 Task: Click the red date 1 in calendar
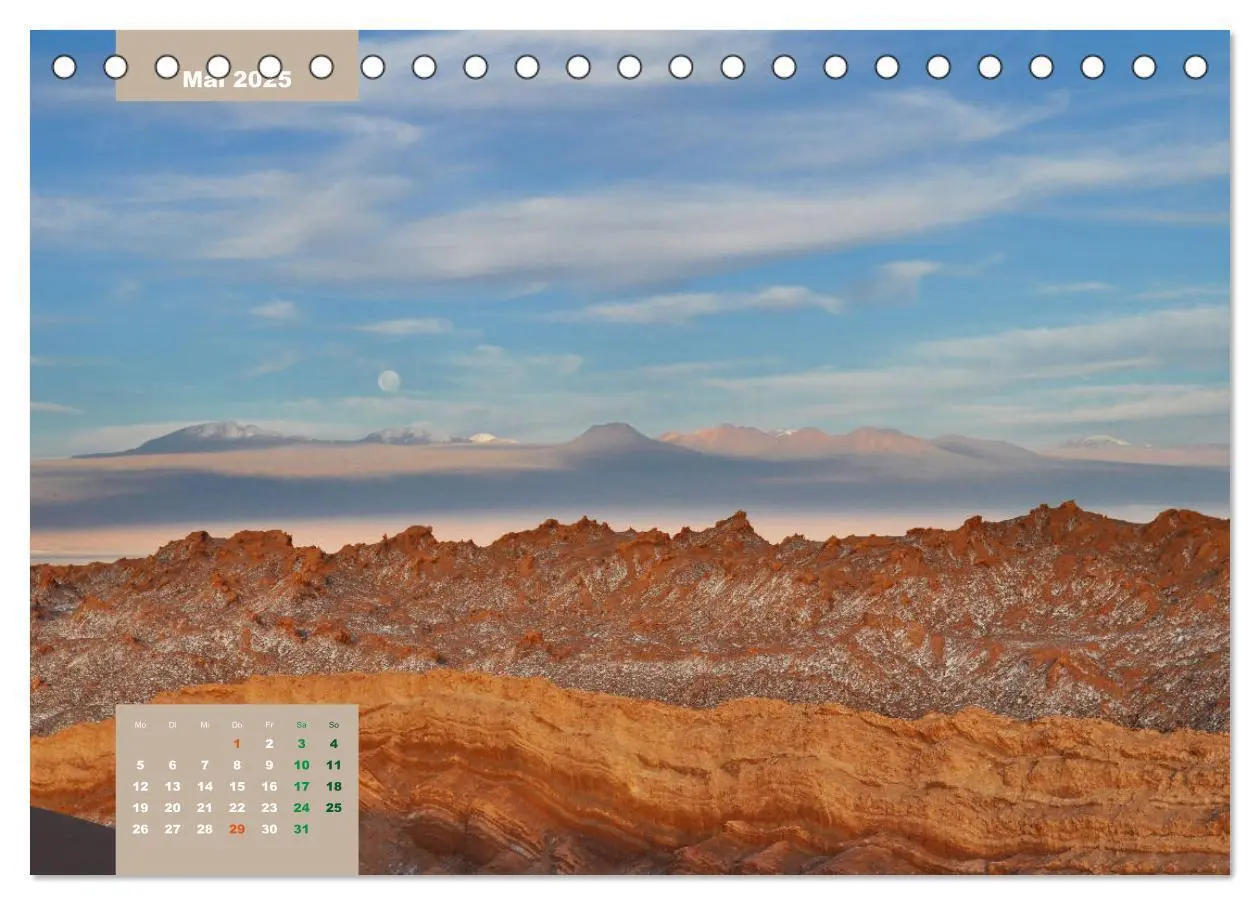click(237, 744)
